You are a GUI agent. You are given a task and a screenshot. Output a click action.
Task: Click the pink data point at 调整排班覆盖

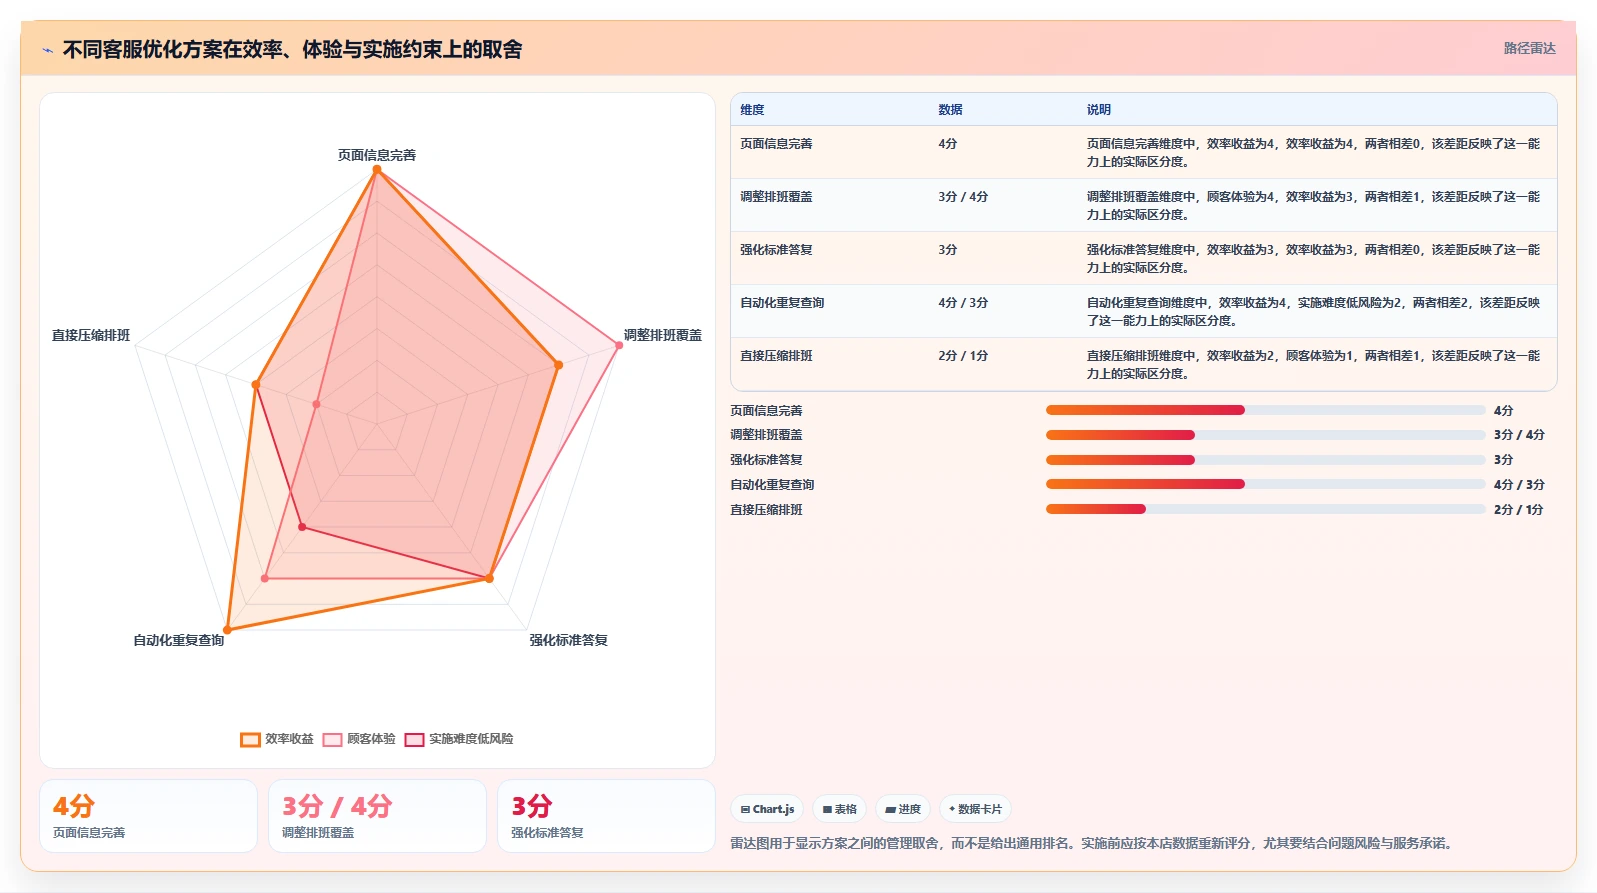(x=619, y=345)
